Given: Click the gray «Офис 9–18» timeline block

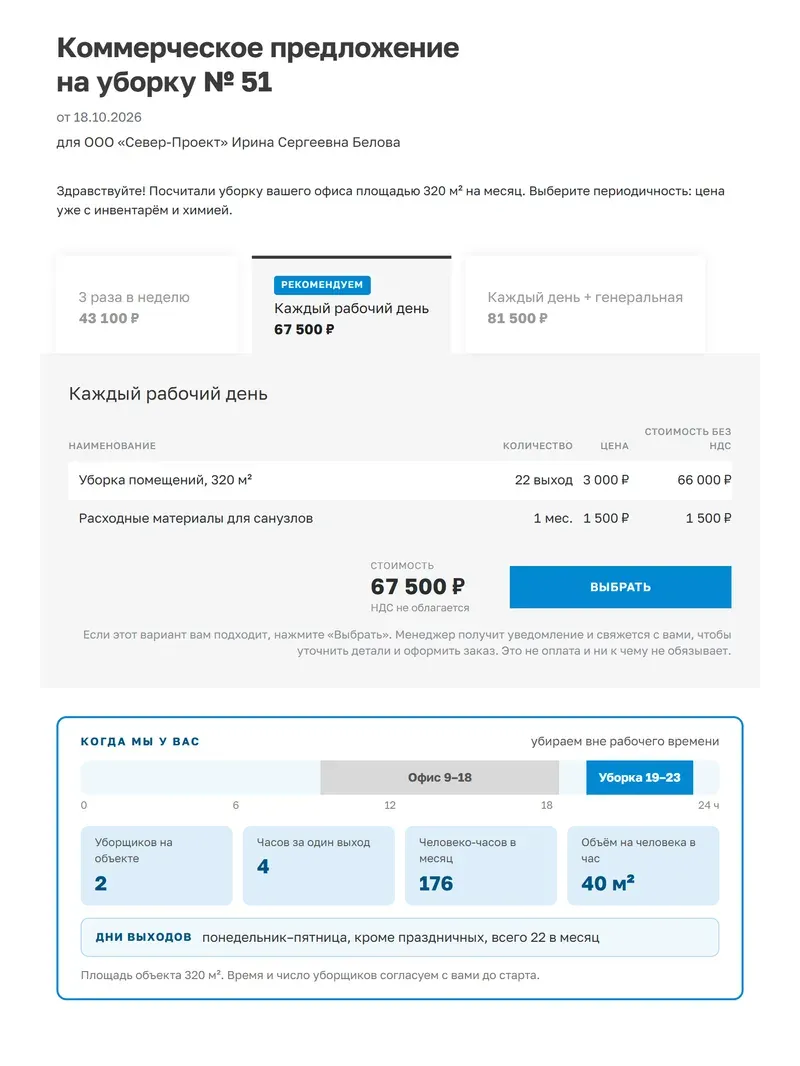Looking at the screenshot, I should (x=440, y=777).
